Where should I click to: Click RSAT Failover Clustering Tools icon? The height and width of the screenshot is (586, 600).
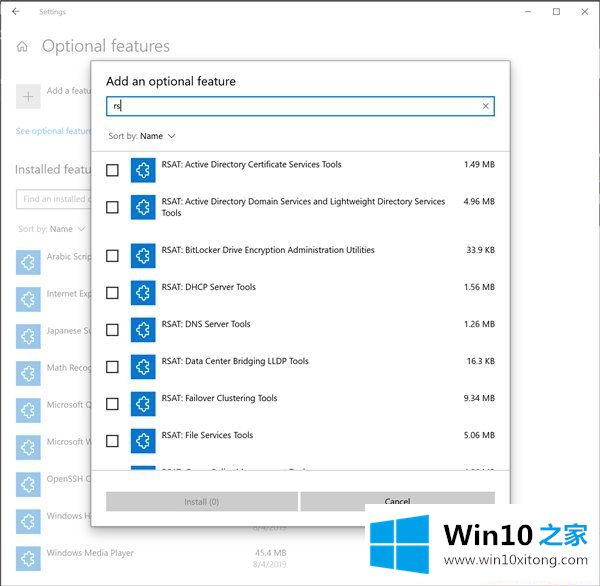tap(143, 404)
